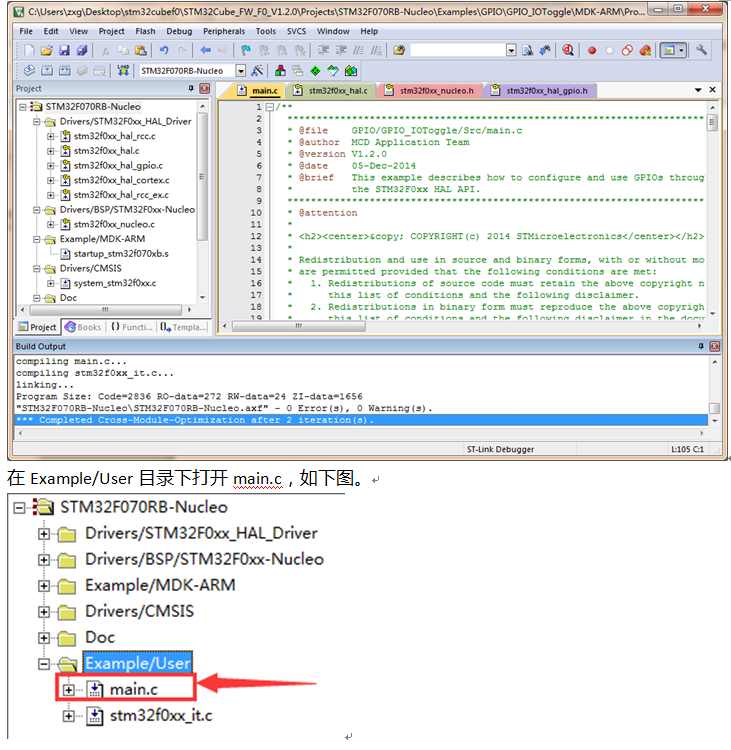Toggle pin on the Project panel
This screenshot has width=731, height=750.
tap(191, 88)
